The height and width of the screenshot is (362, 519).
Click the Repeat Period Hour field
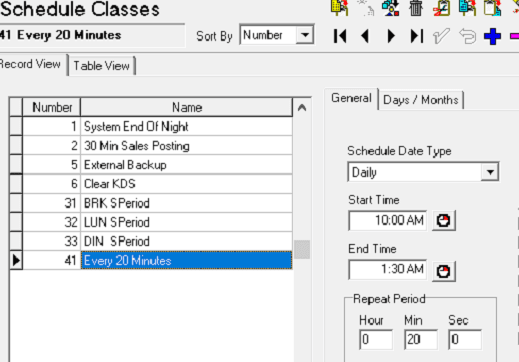[x=376, y=339]
